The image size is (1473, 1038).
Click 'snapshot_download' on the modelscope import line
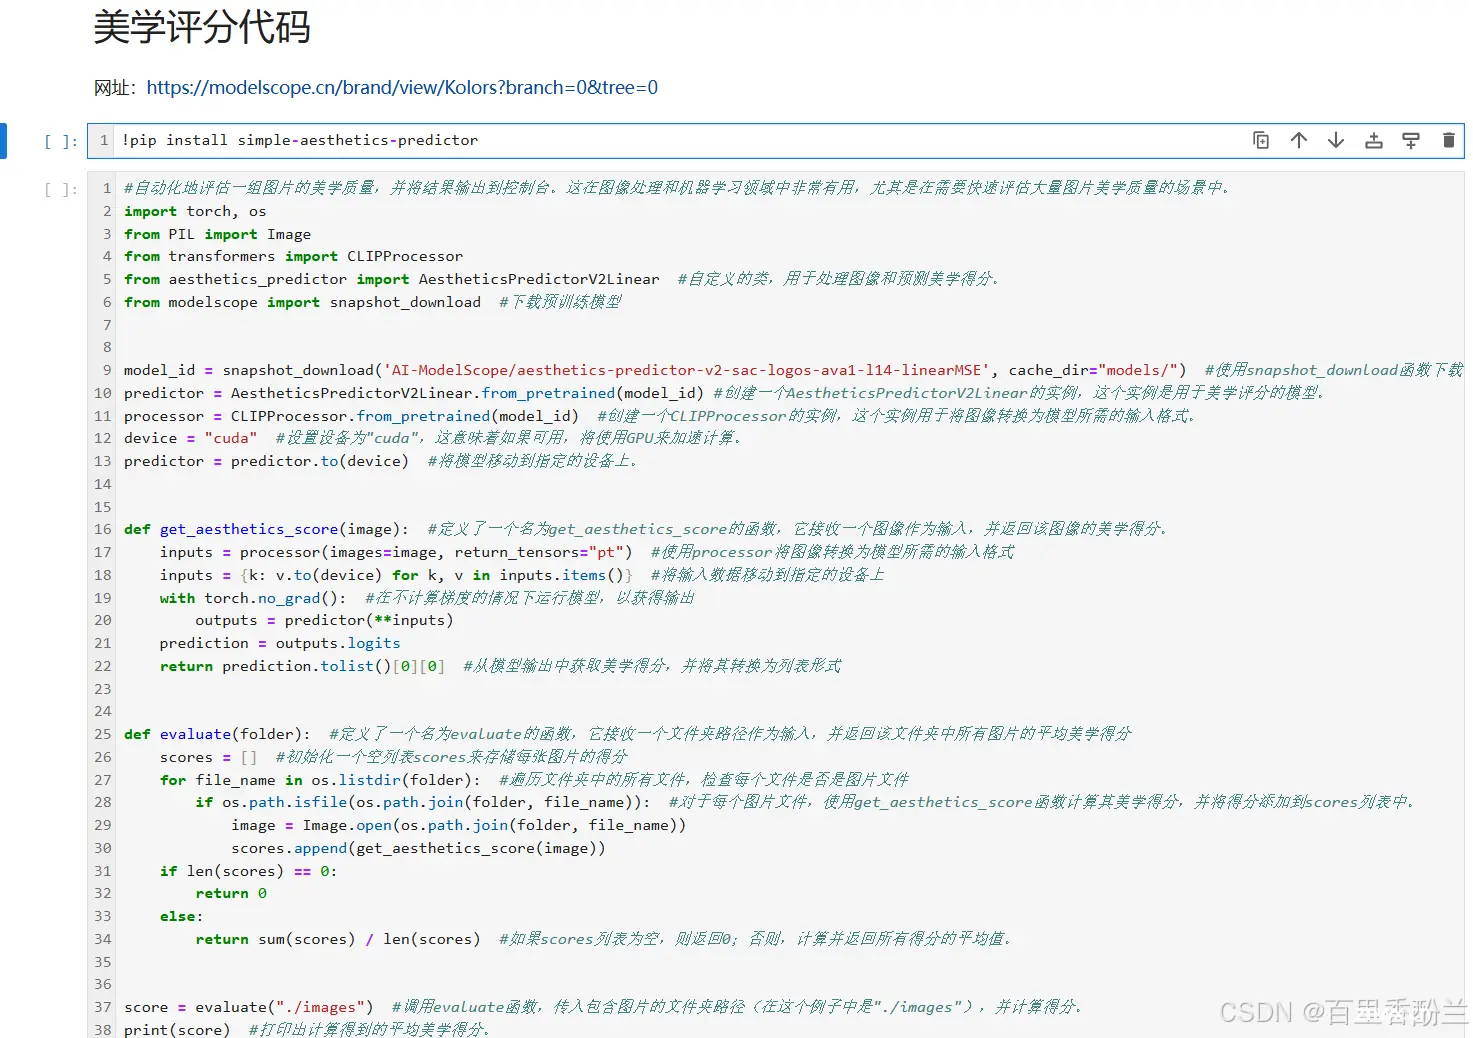(x=405, y=302)
